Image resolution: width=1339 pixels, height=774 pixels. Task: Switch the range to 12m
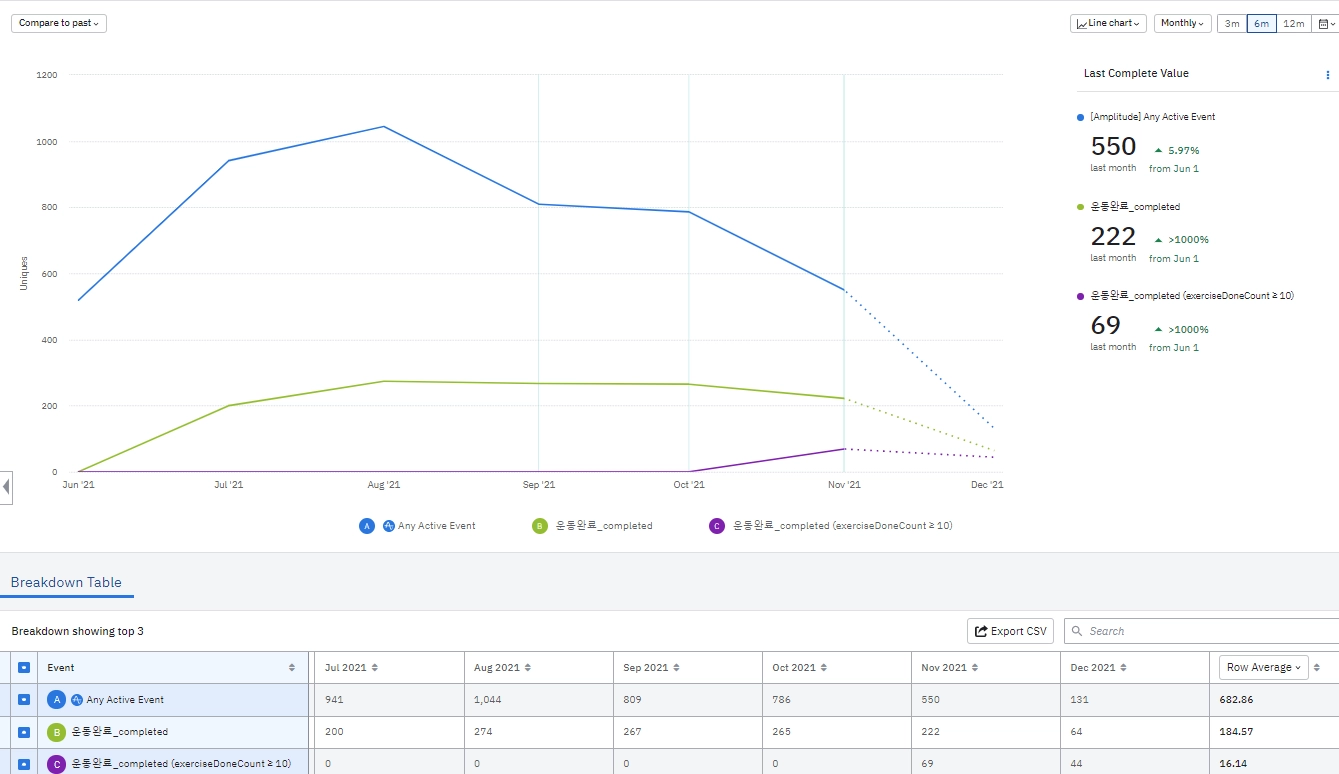click(1293, 23)
